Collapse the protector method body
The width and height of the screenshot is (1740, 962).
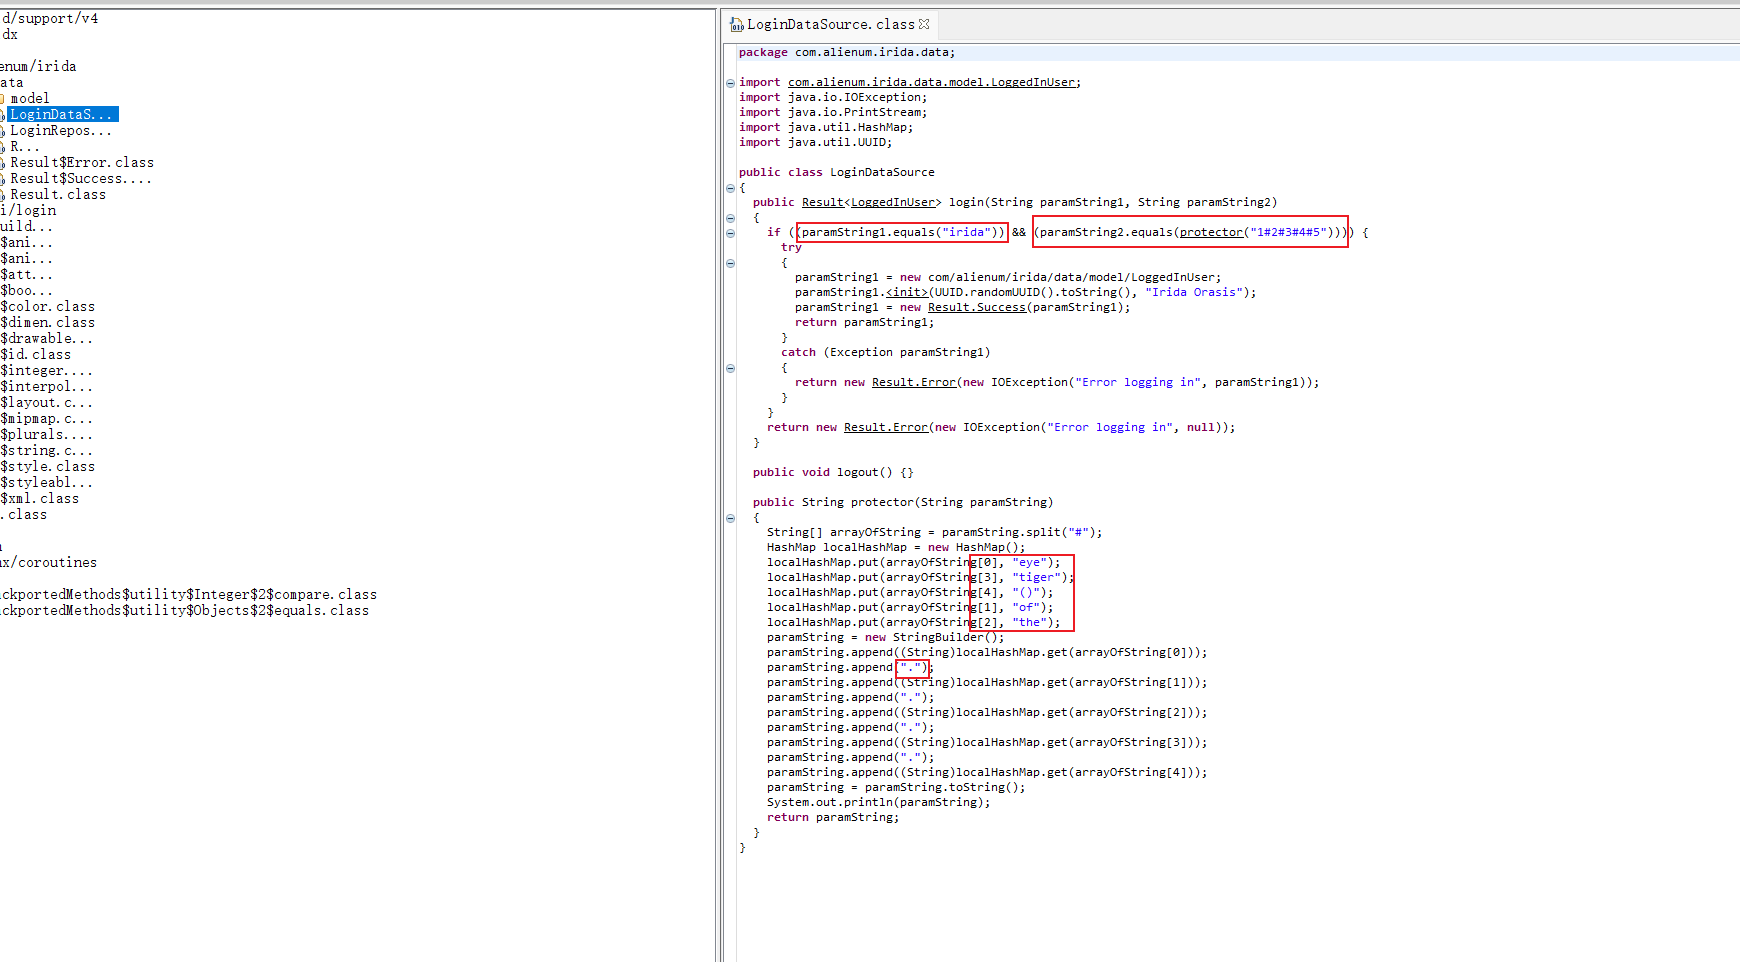(x=730, y=518)
